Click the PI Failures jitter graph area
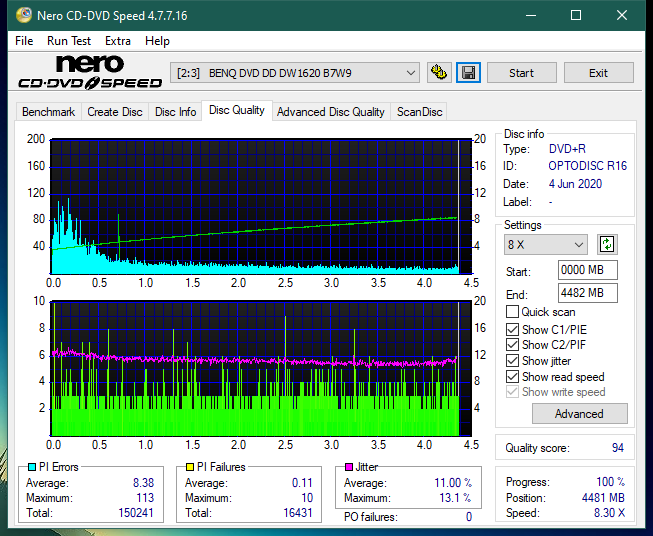 tap(261, 369)
